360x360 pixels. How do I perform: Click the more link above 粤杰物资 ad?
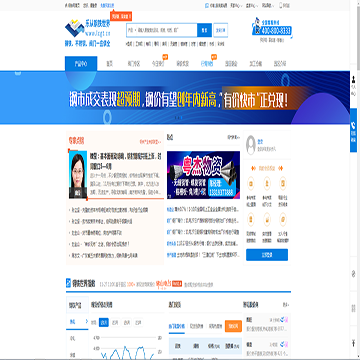point(234,137)
